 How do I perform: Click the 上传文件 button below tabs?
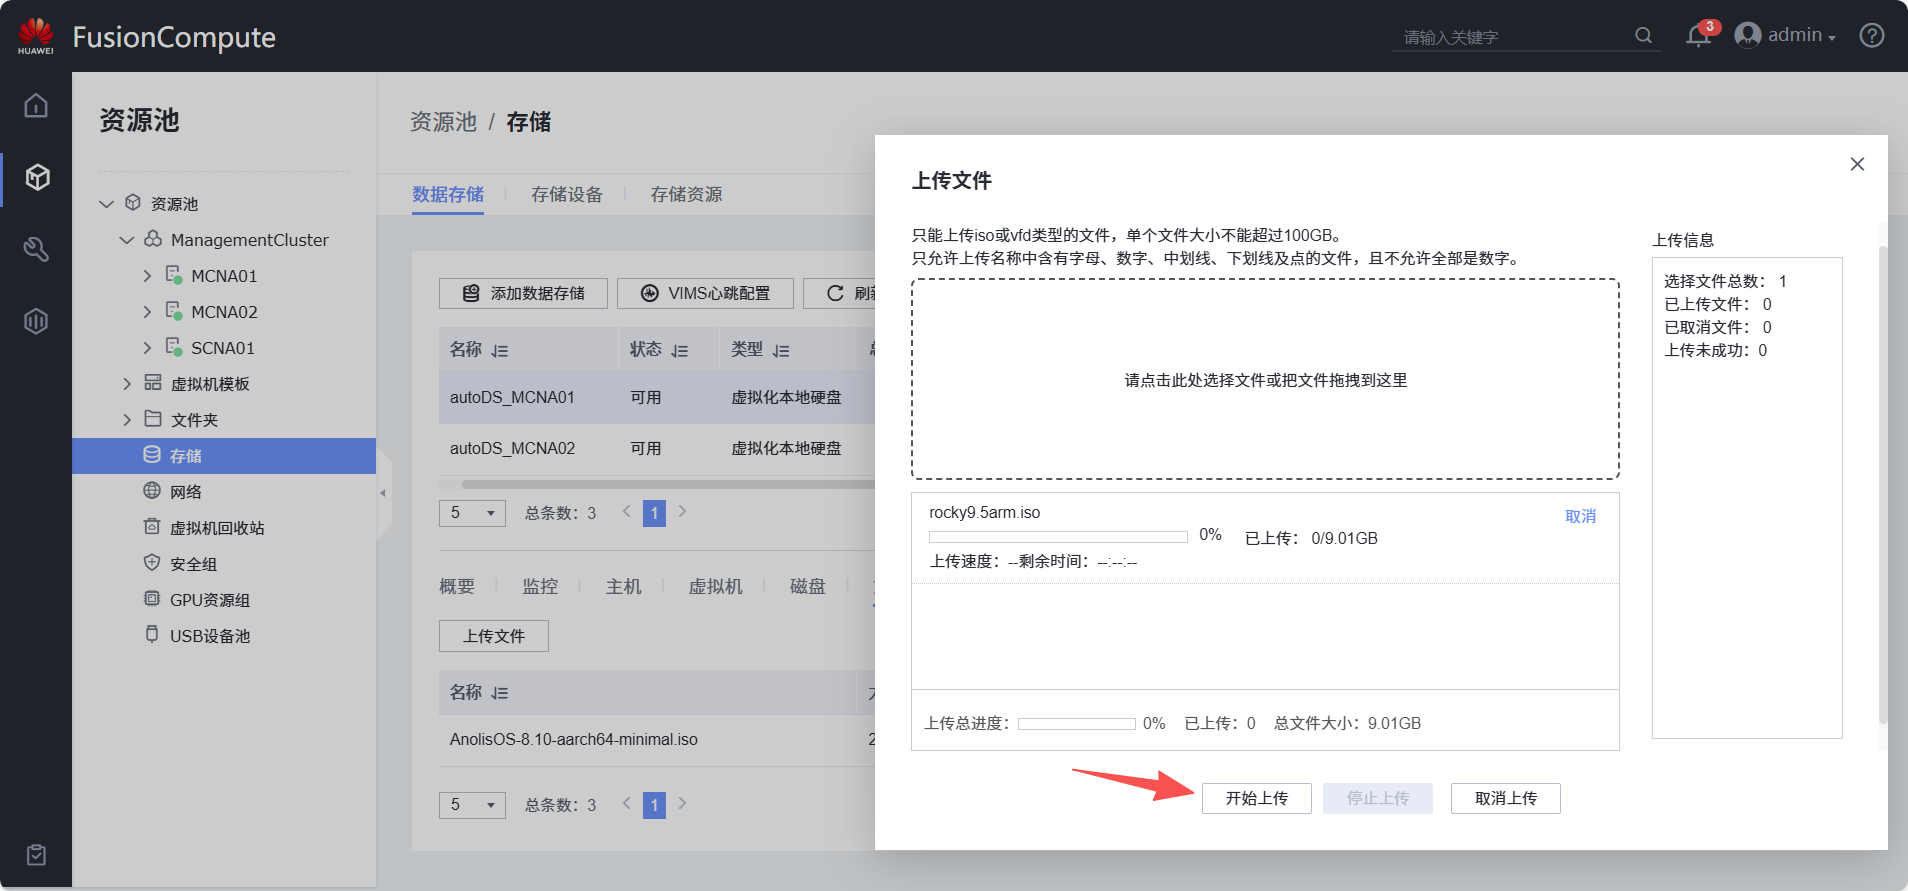[494, 636]
